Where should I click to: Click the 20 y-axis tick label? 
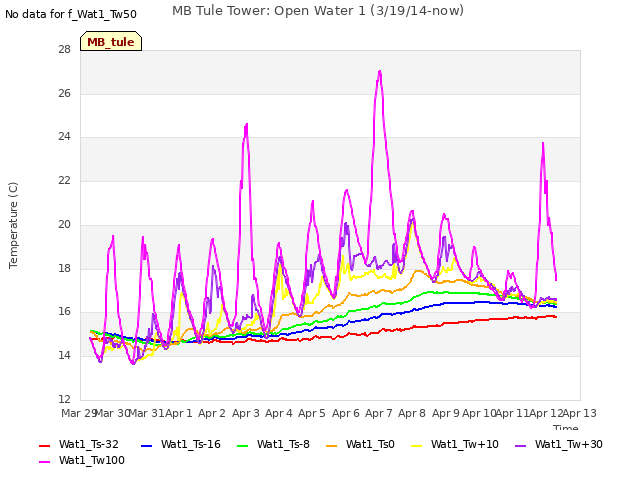[x=64, y=224]
